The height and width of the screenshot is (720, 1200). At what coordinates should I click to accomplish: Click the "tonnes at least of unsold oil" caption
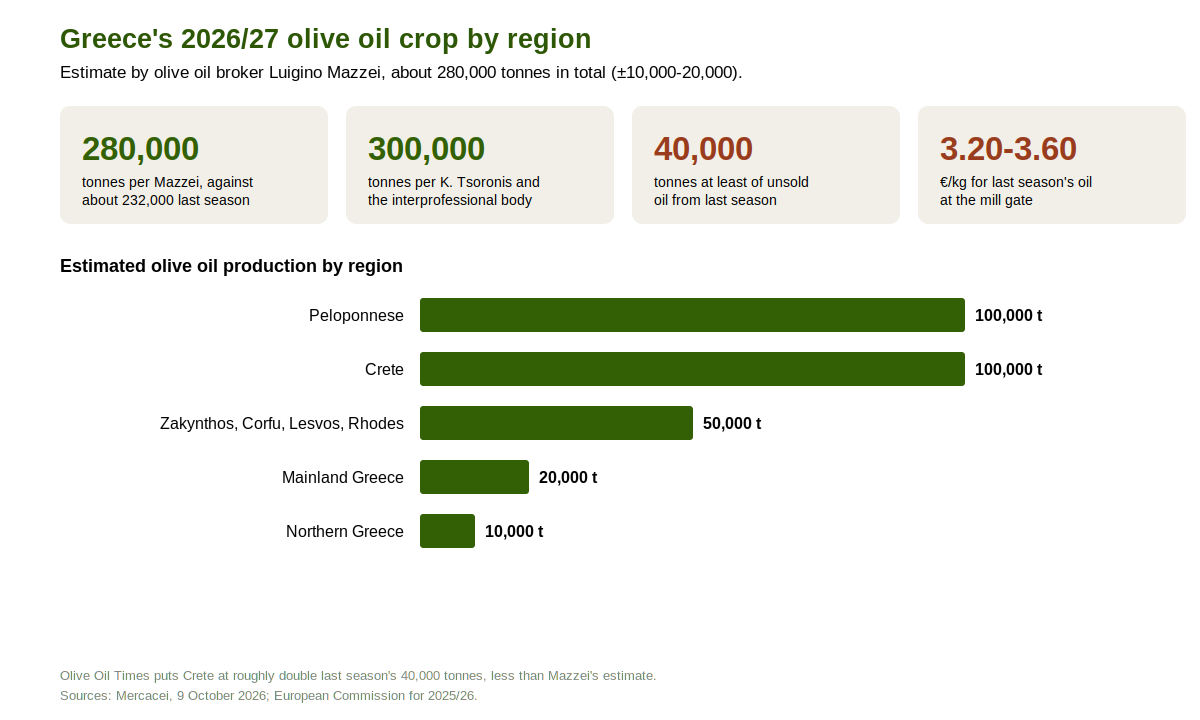pos(731,191)
